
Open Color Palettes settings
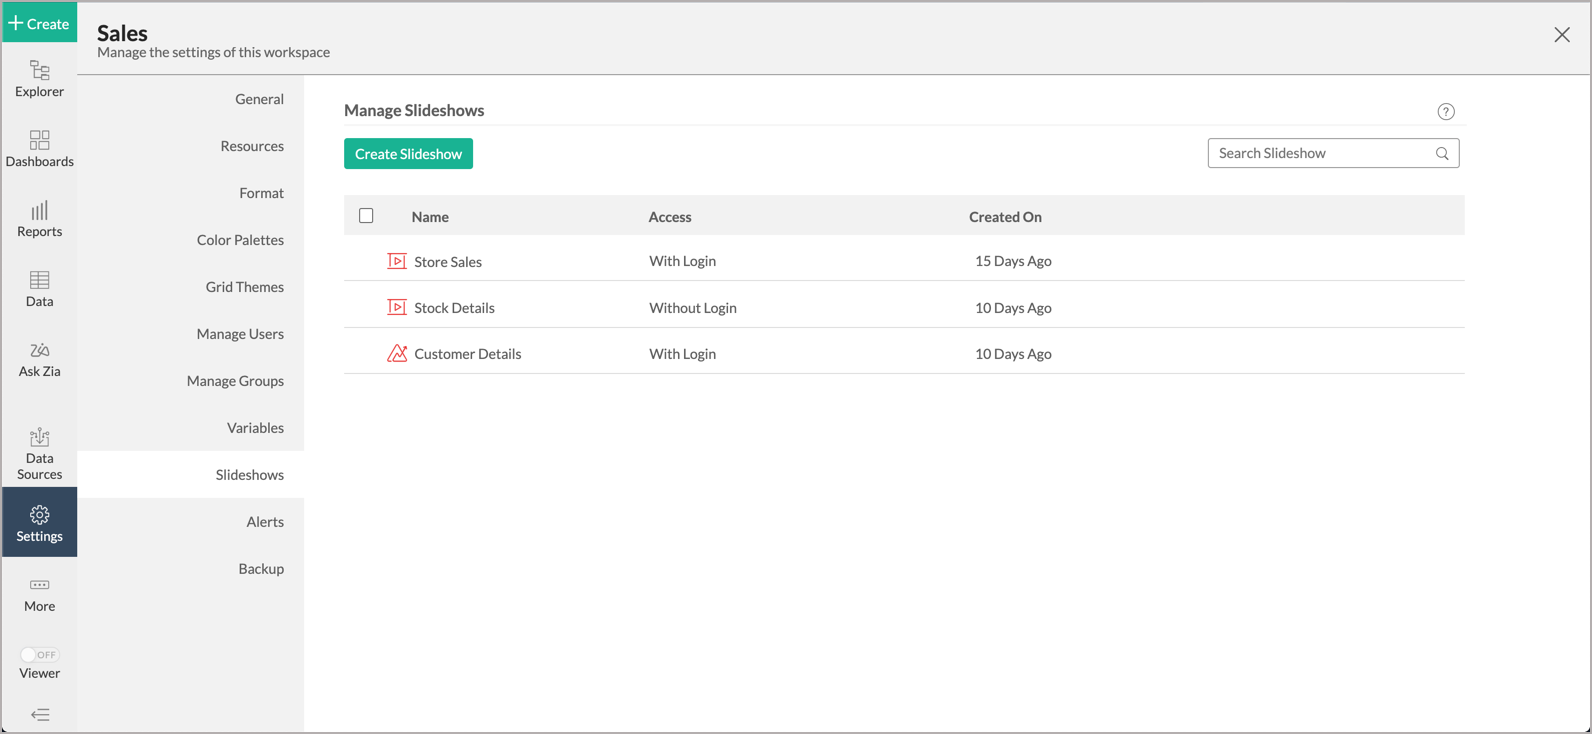(240, 240)
